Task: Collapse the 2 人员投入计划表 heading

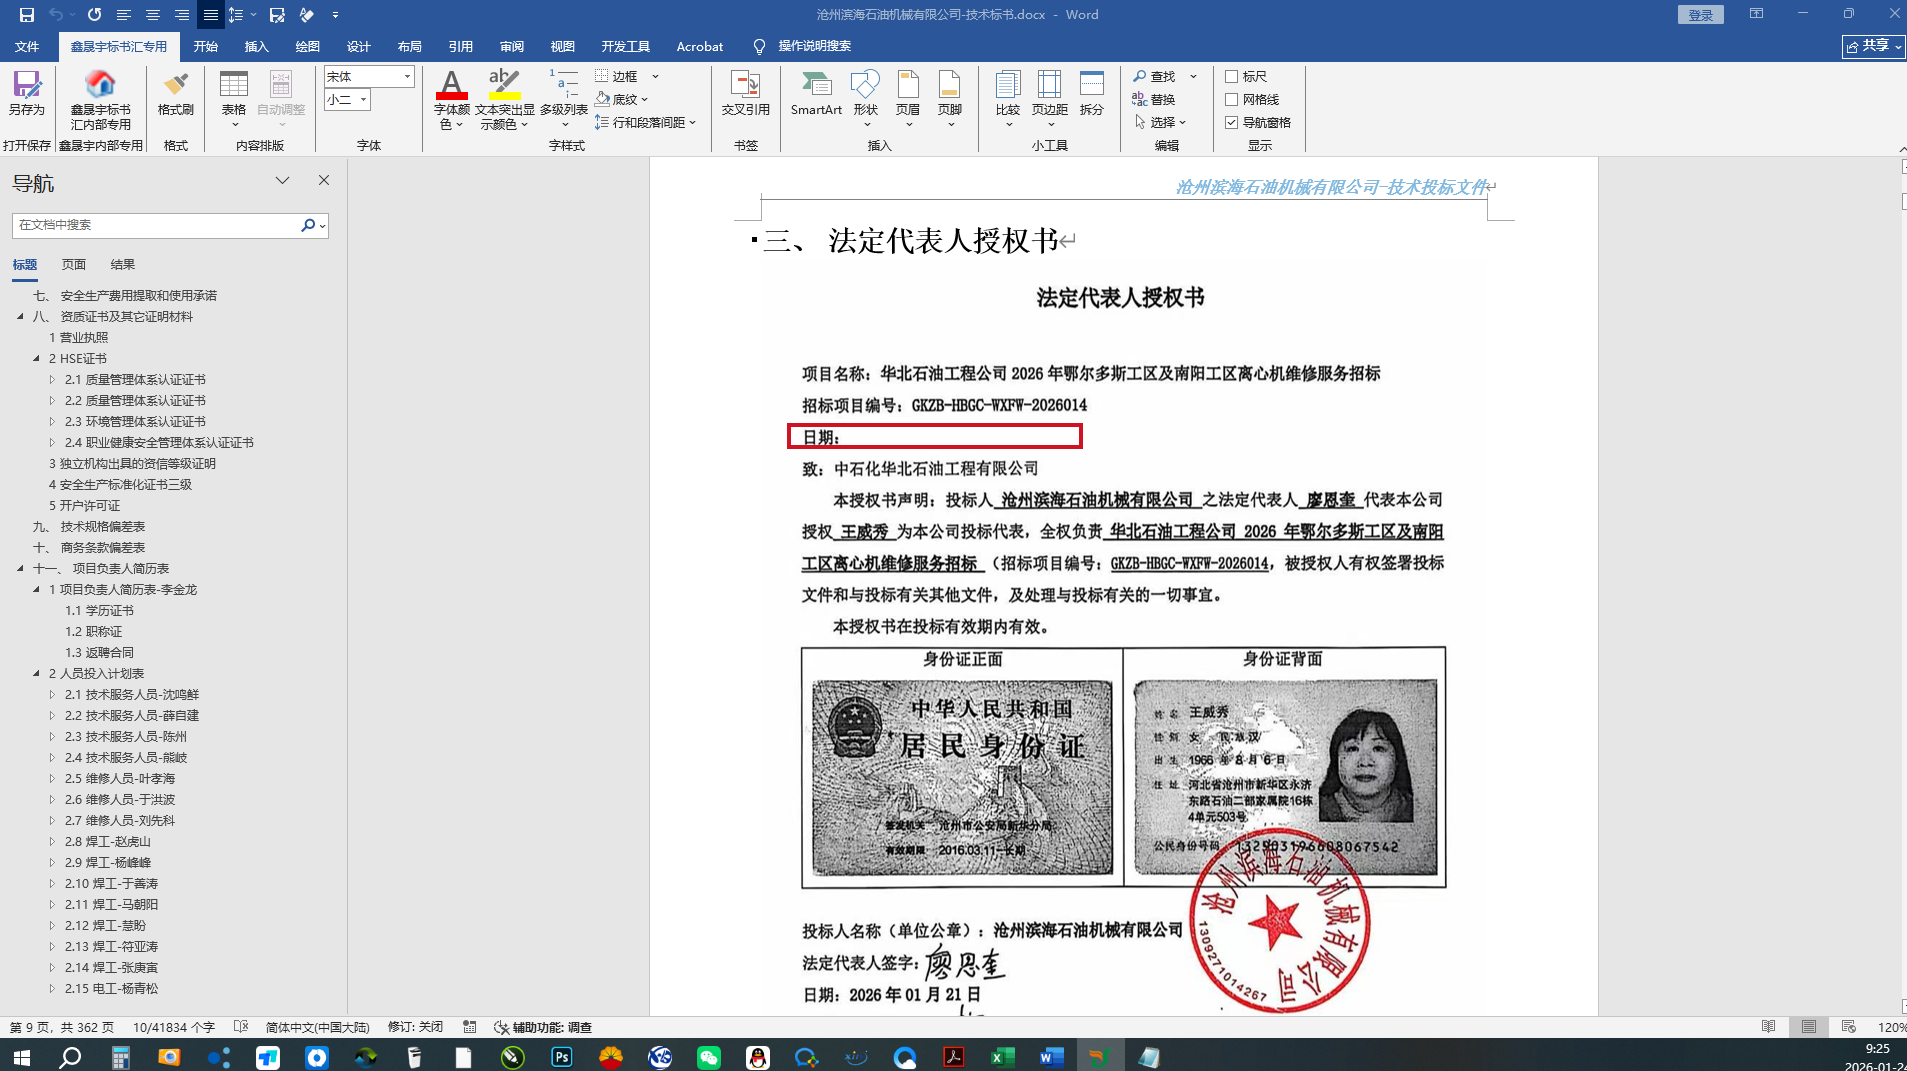Action: 36,673
